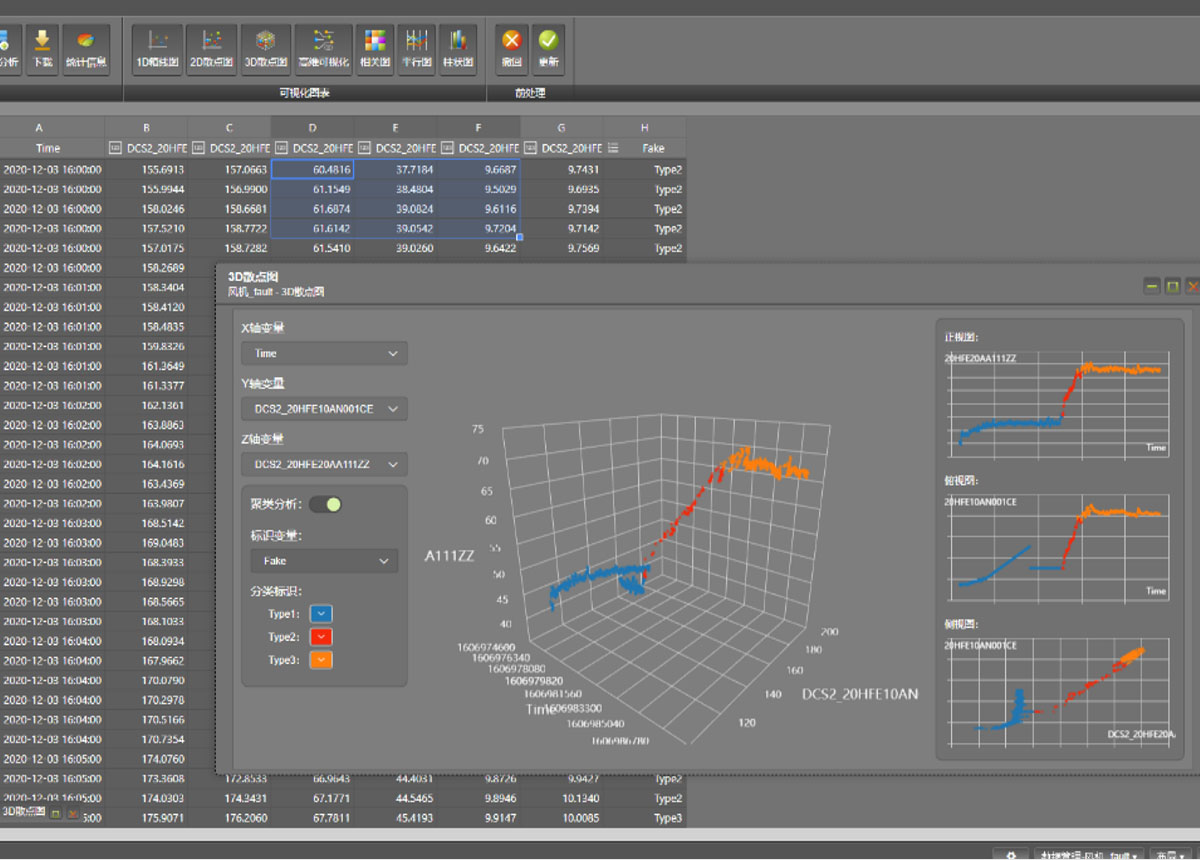Viewport: 1200px width, 860px height.
Task: Open the X轴变量 Time dropdown
Action: (x=324, y=353)
